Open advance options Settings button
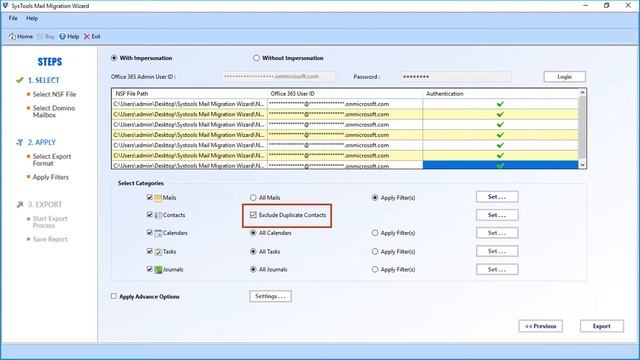640x360 pixels. [270, 296]
